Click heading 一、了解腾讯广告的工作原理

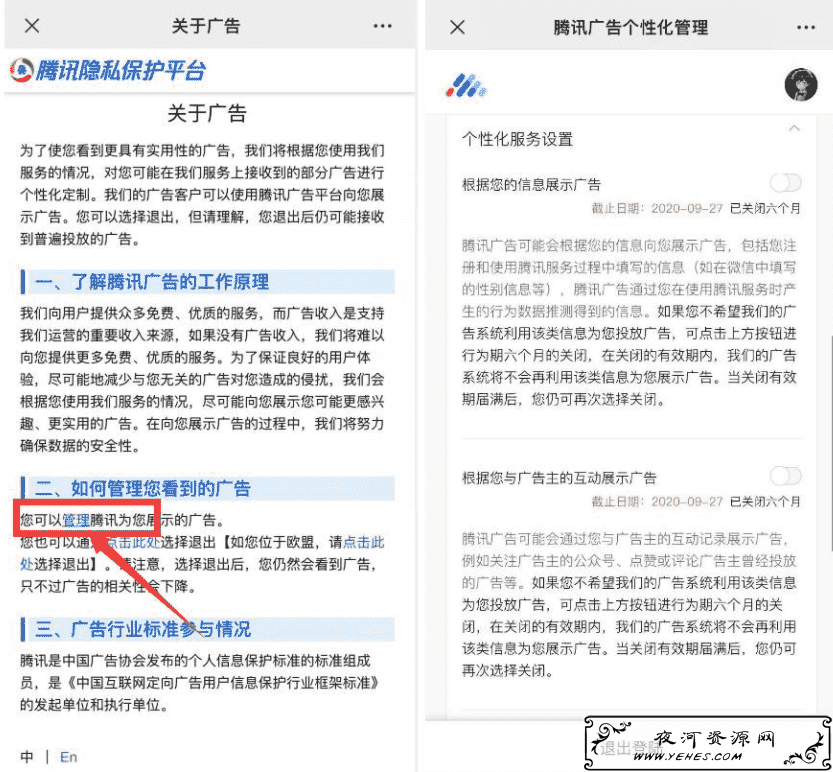[x=152, y=282]
